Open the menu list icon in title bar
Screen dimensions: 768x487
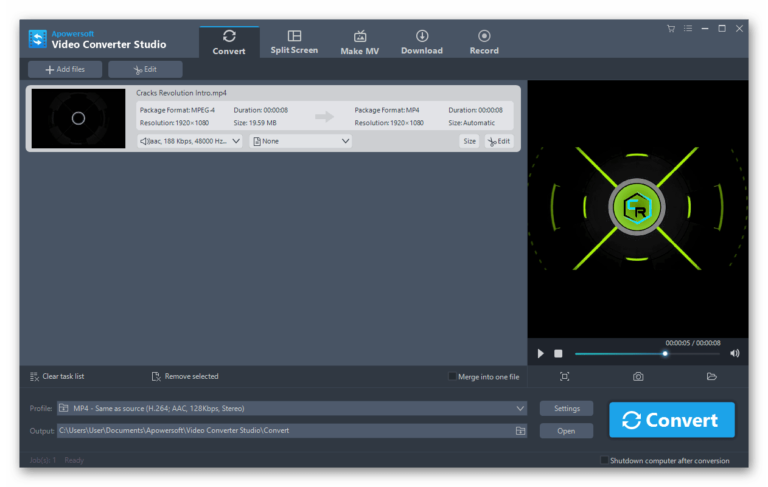pos(688,28)
